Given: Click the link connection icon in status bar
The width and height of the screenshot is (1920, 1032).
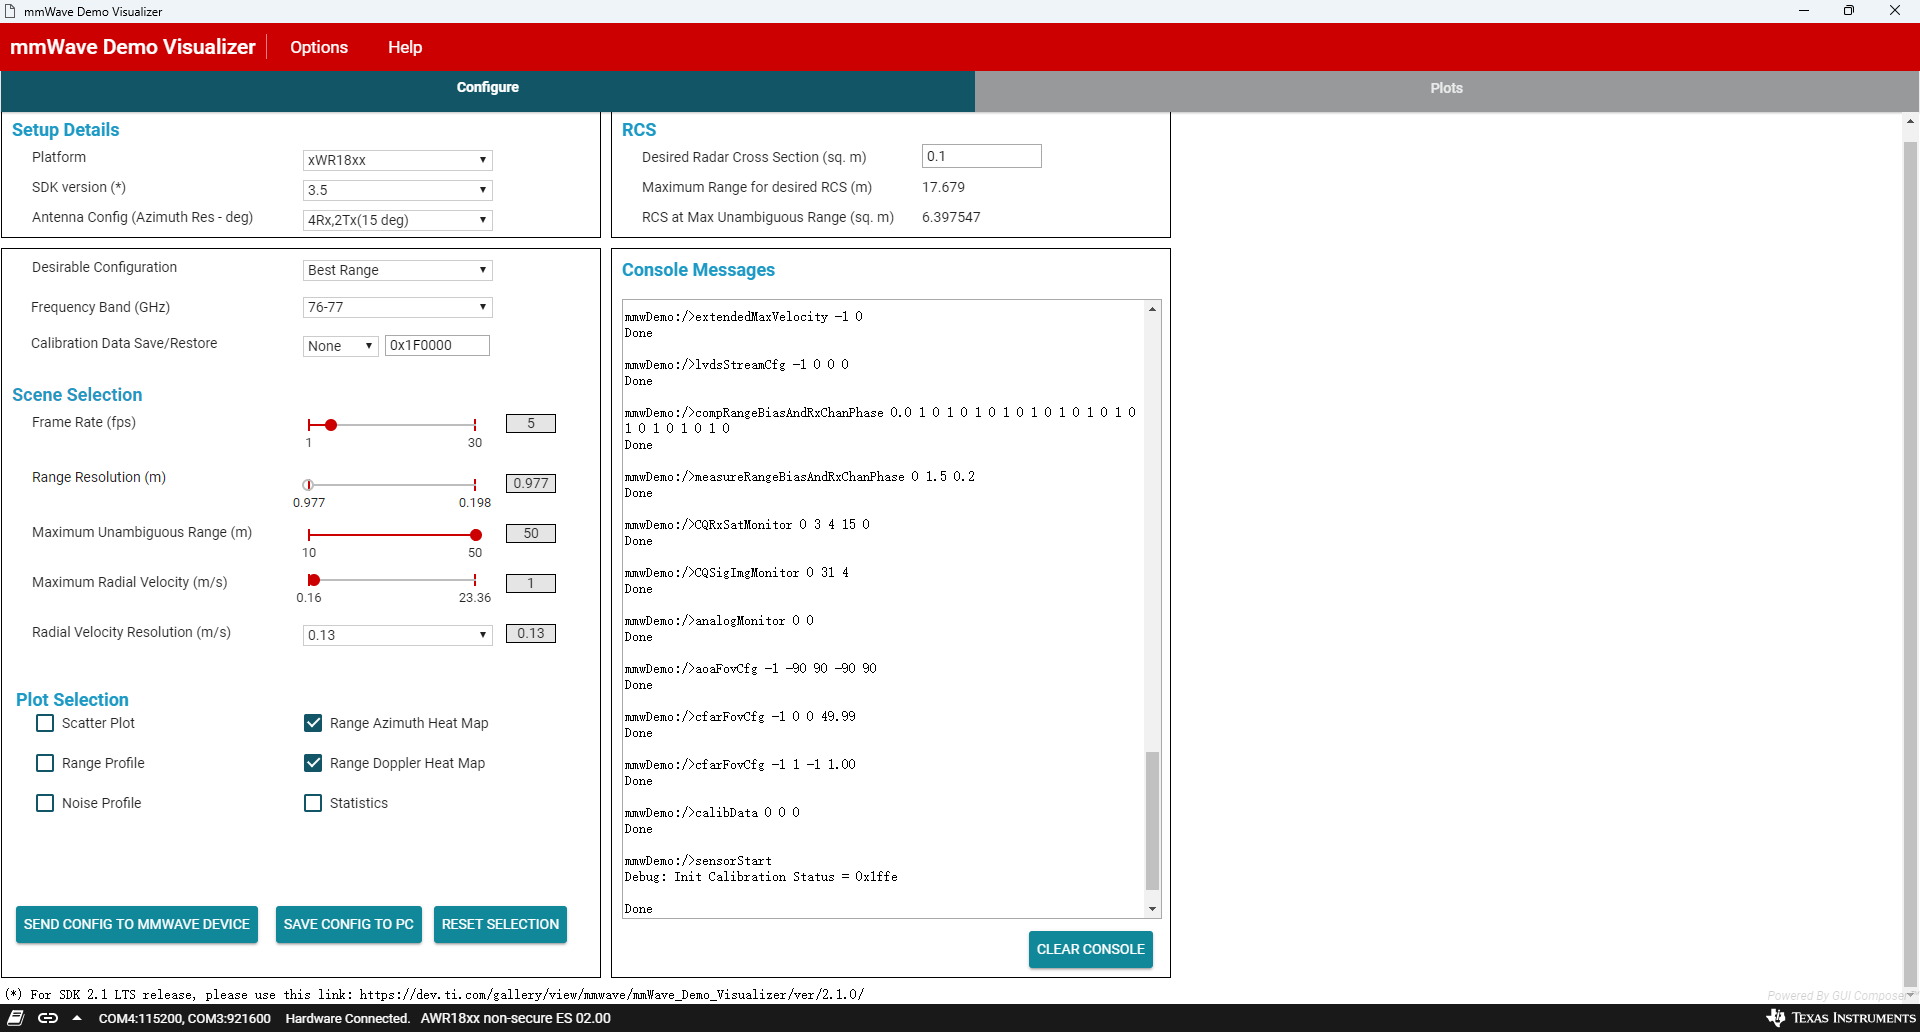Looking at the screenshot, I should (x=48, y=1018).
